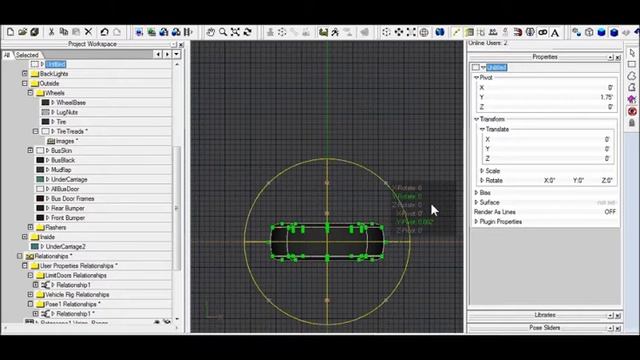Toggle Render As Lines OFF value

(x=610, y=212)
